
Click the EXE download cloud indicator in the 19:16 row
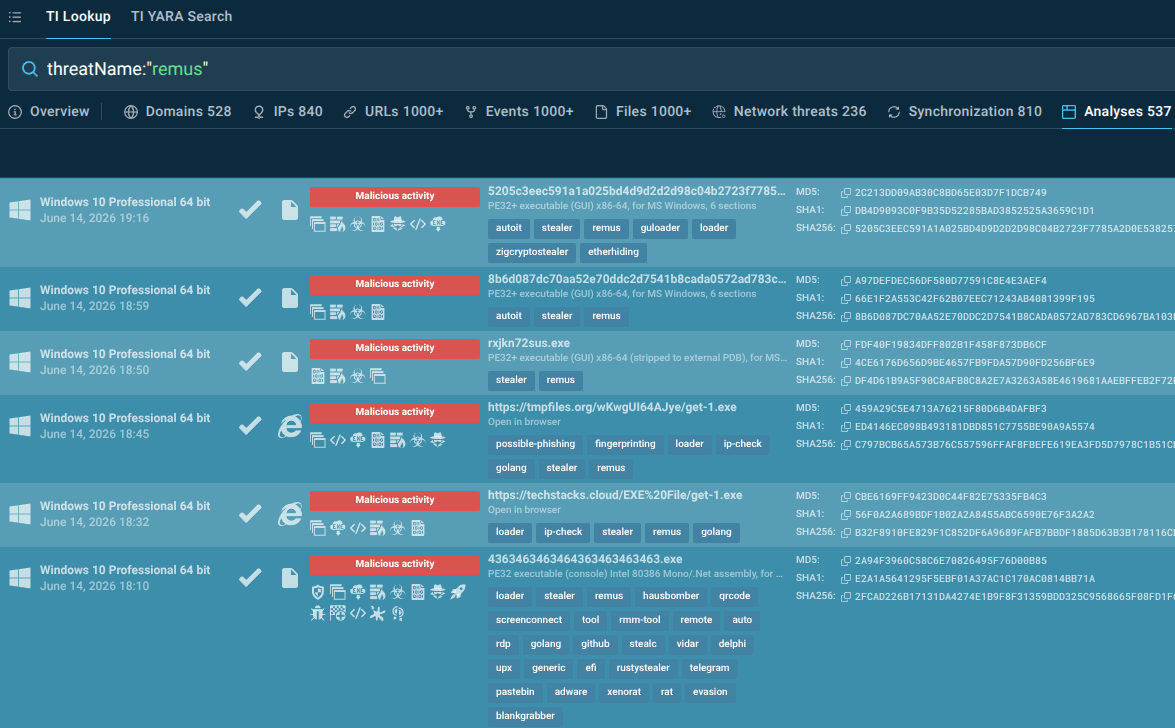[x=438, y=223]
